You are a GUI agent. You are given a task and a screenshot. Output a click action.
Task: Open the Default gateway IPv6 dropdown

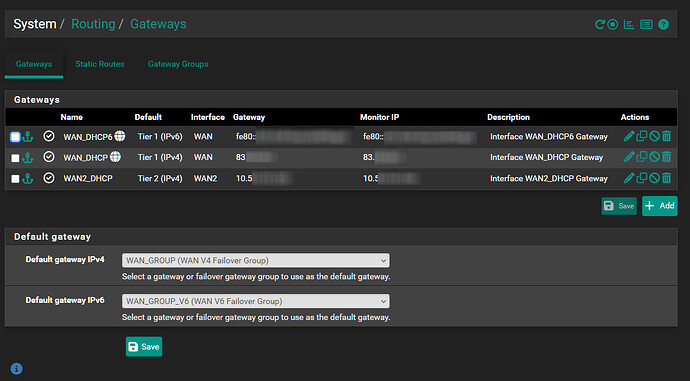point(256,301)
